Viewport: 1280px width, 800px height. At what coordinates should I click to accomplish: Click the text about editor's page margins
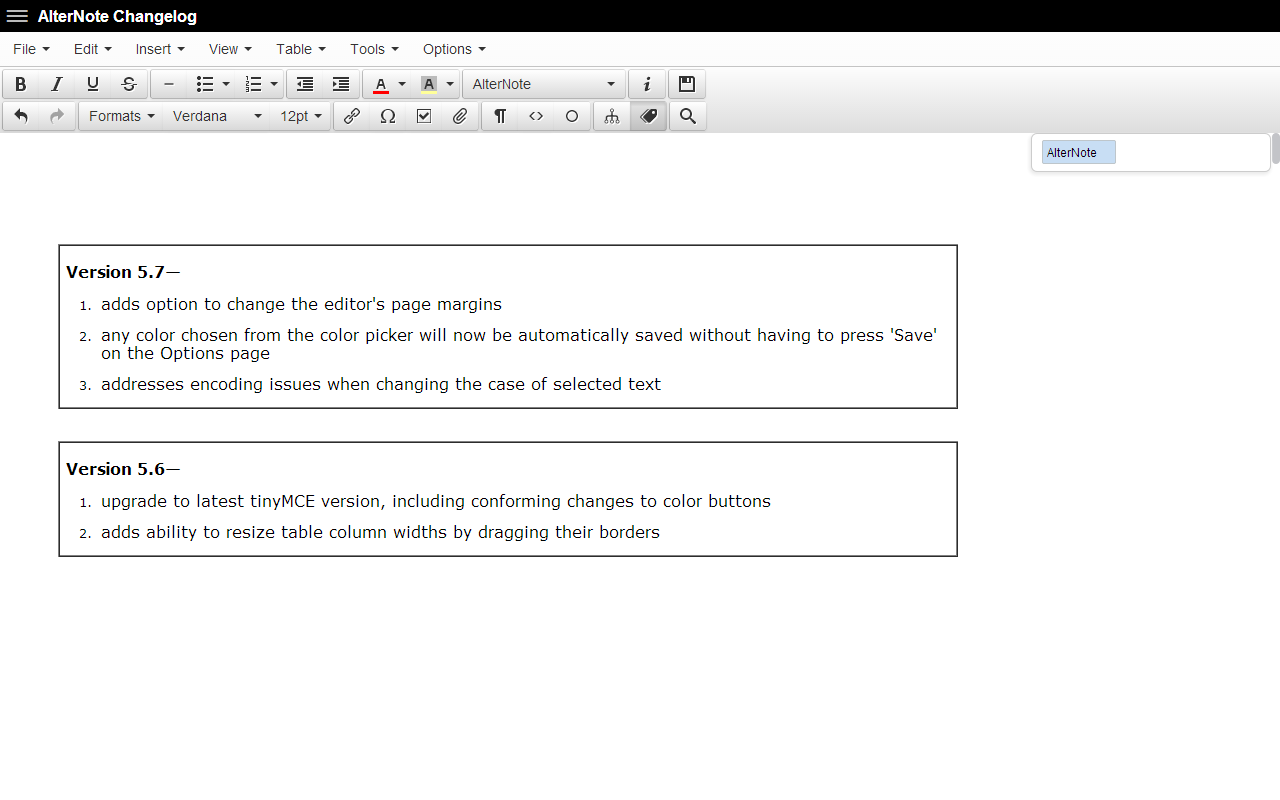click(301, 304)
